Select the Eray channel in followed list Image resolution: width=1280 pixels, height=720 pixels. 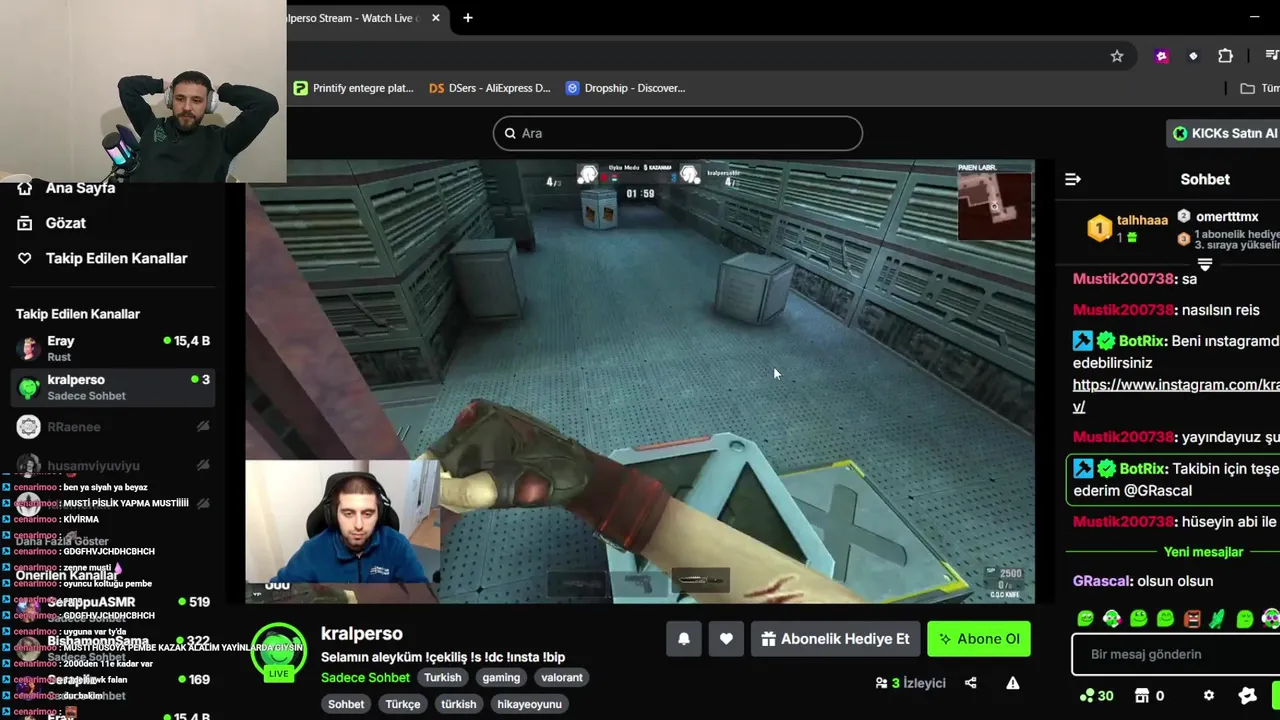point(113,348)
